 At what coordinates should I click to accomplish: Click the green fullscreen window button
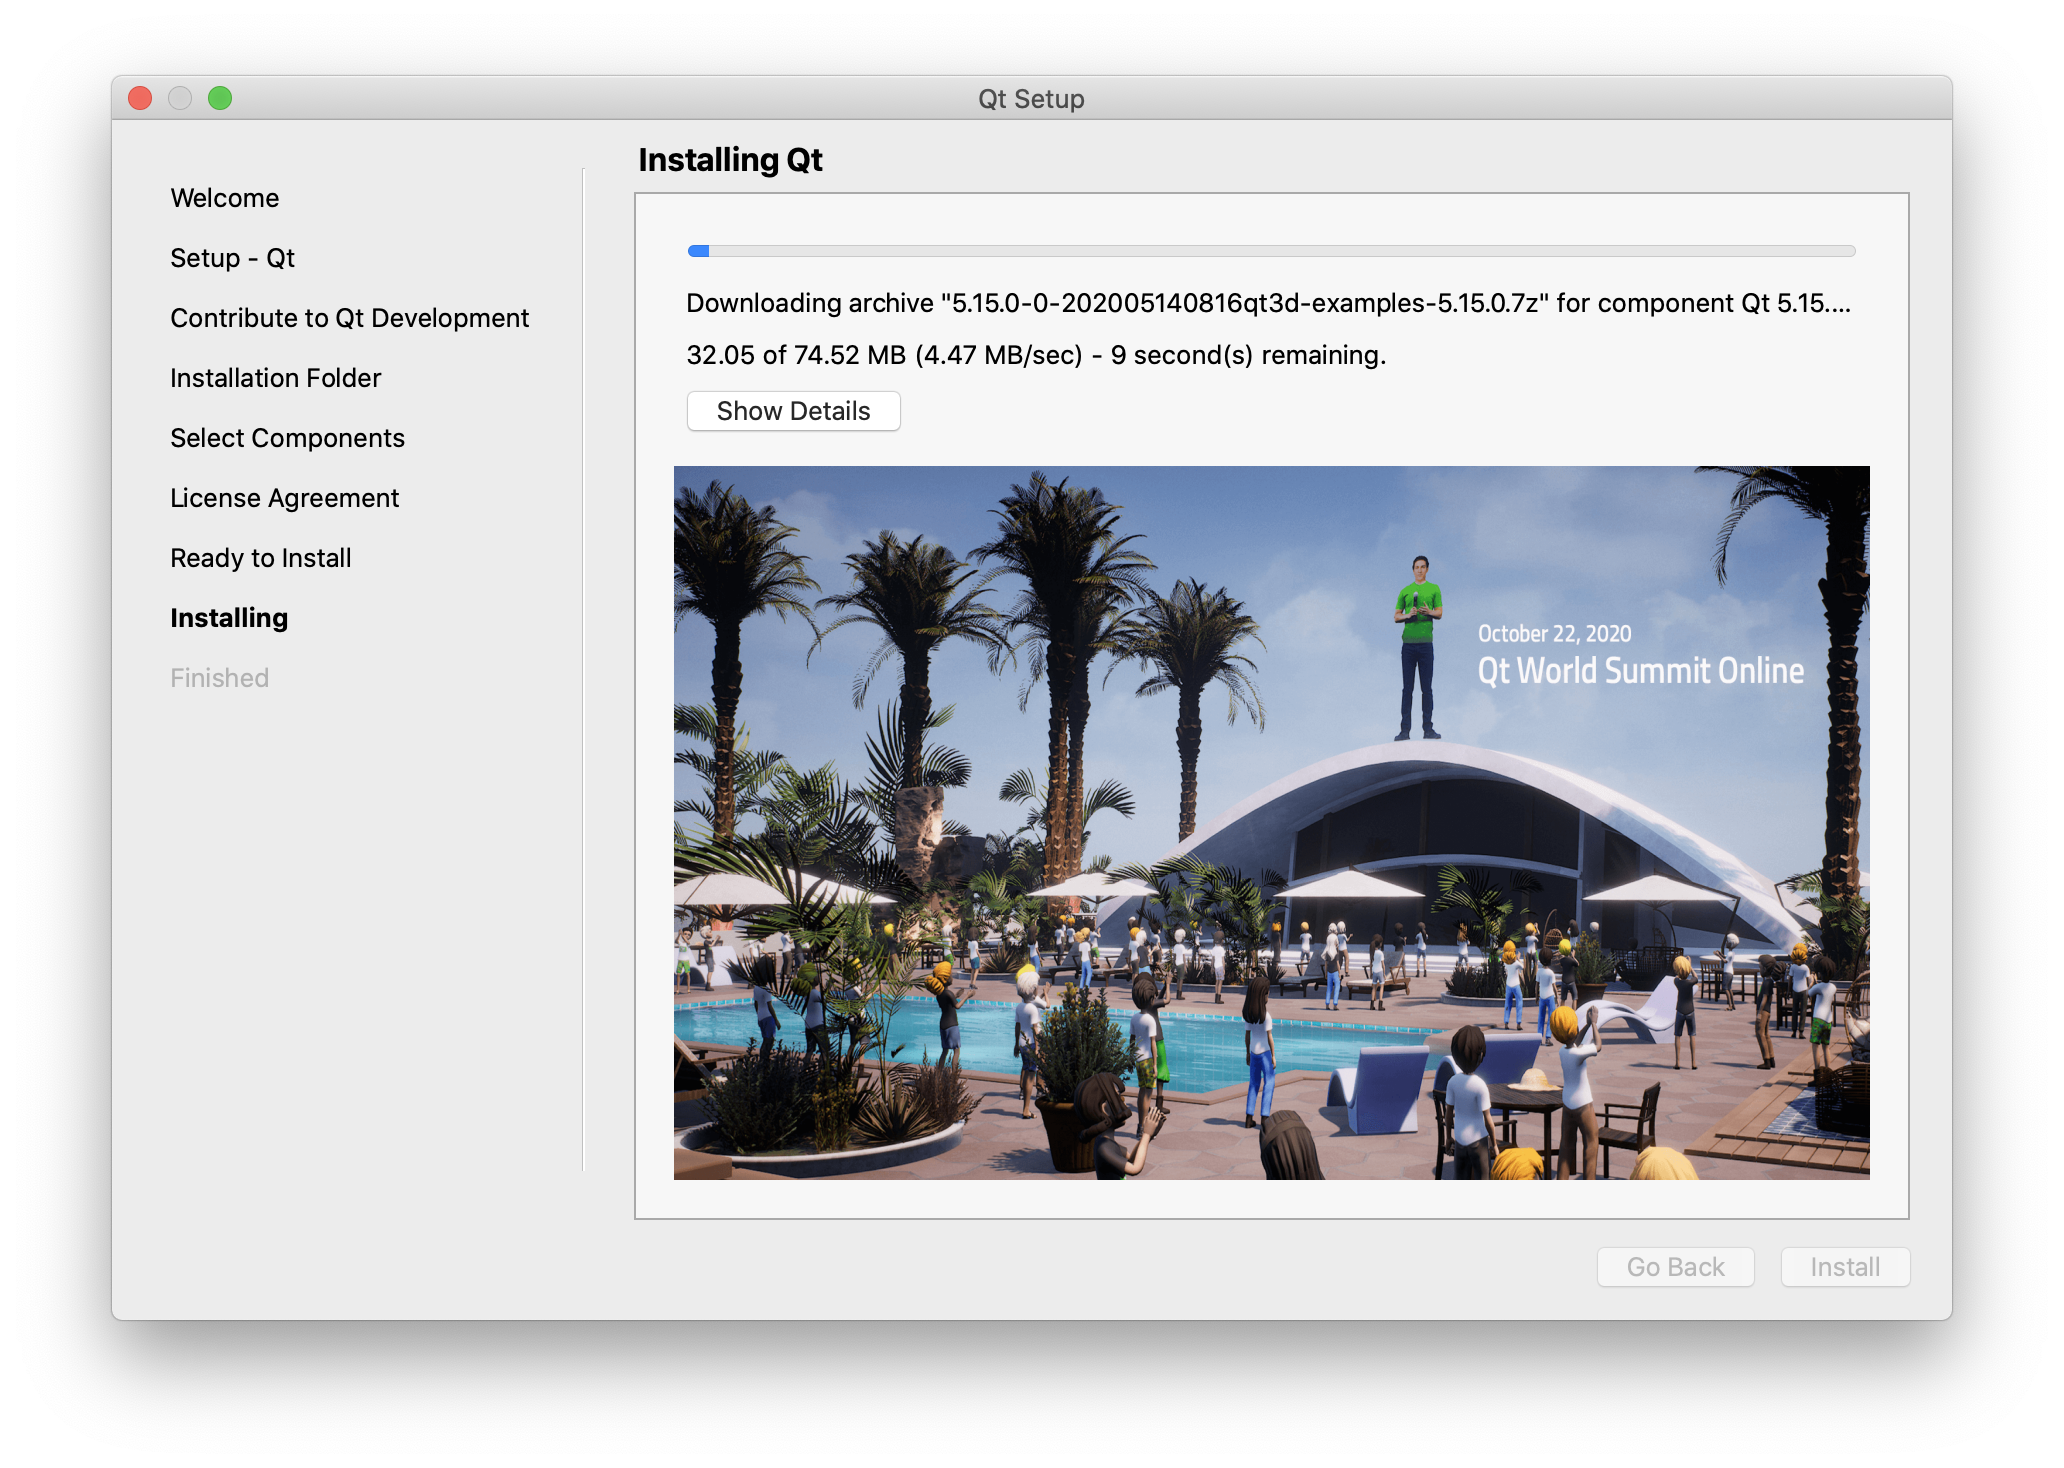pyautogui.click(x=220, y=98)
